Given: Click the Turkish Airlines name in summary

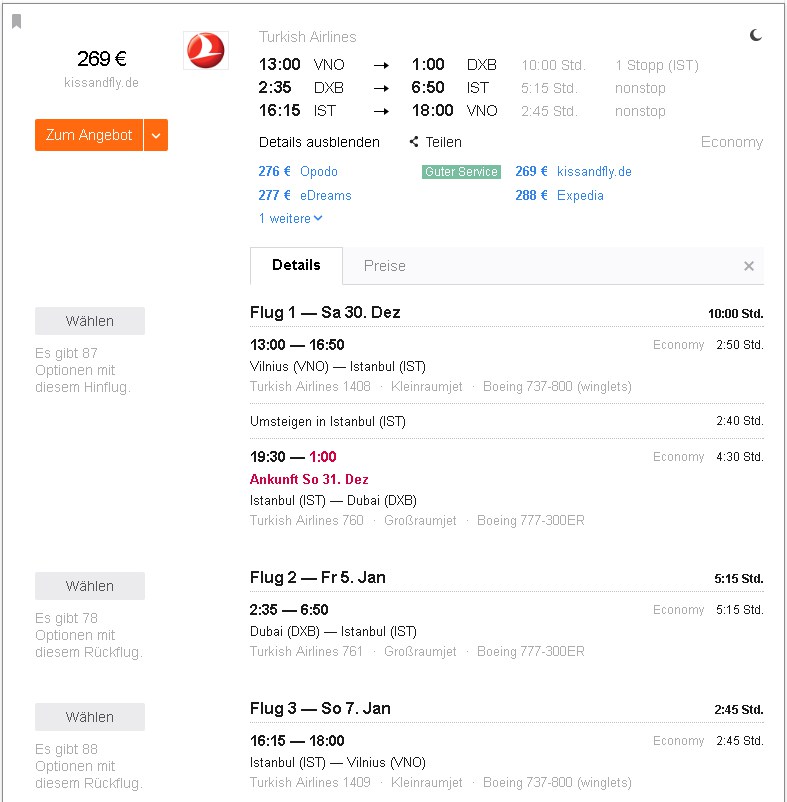Looking at the screenshot, I should pos(307,37).
